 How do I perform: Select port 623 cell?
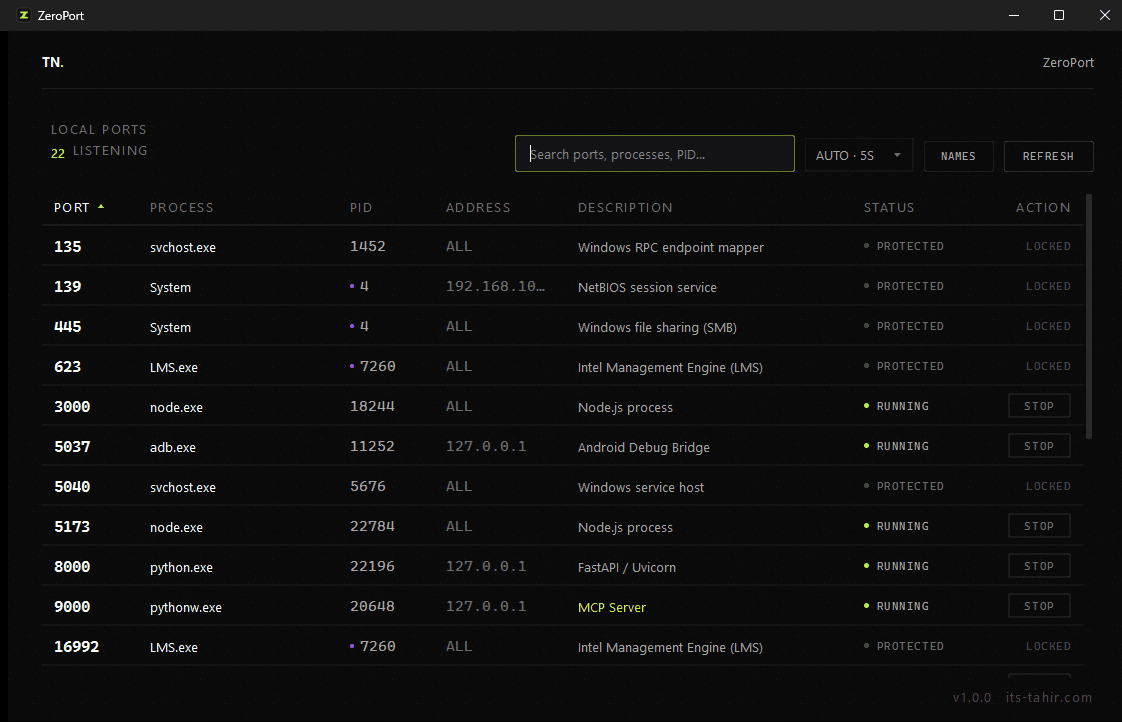(68, 367)
